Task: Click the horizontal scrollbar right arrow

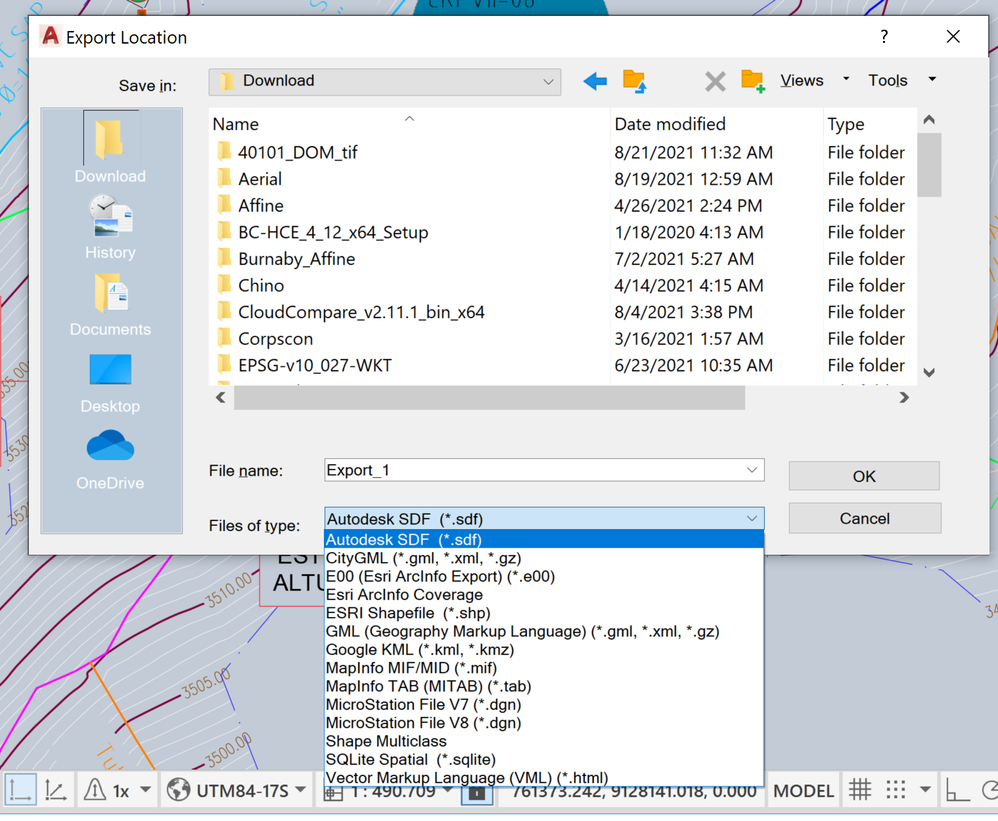Action: coord(904,398)
